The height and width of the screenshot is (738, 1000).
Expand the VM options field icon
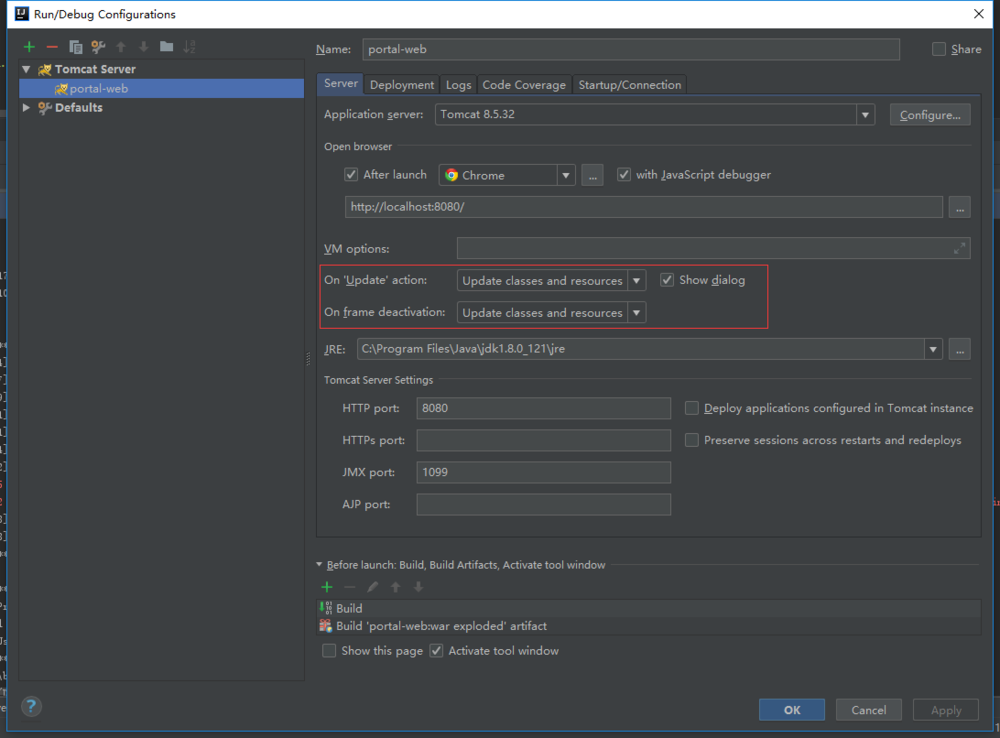click(960, 249)
